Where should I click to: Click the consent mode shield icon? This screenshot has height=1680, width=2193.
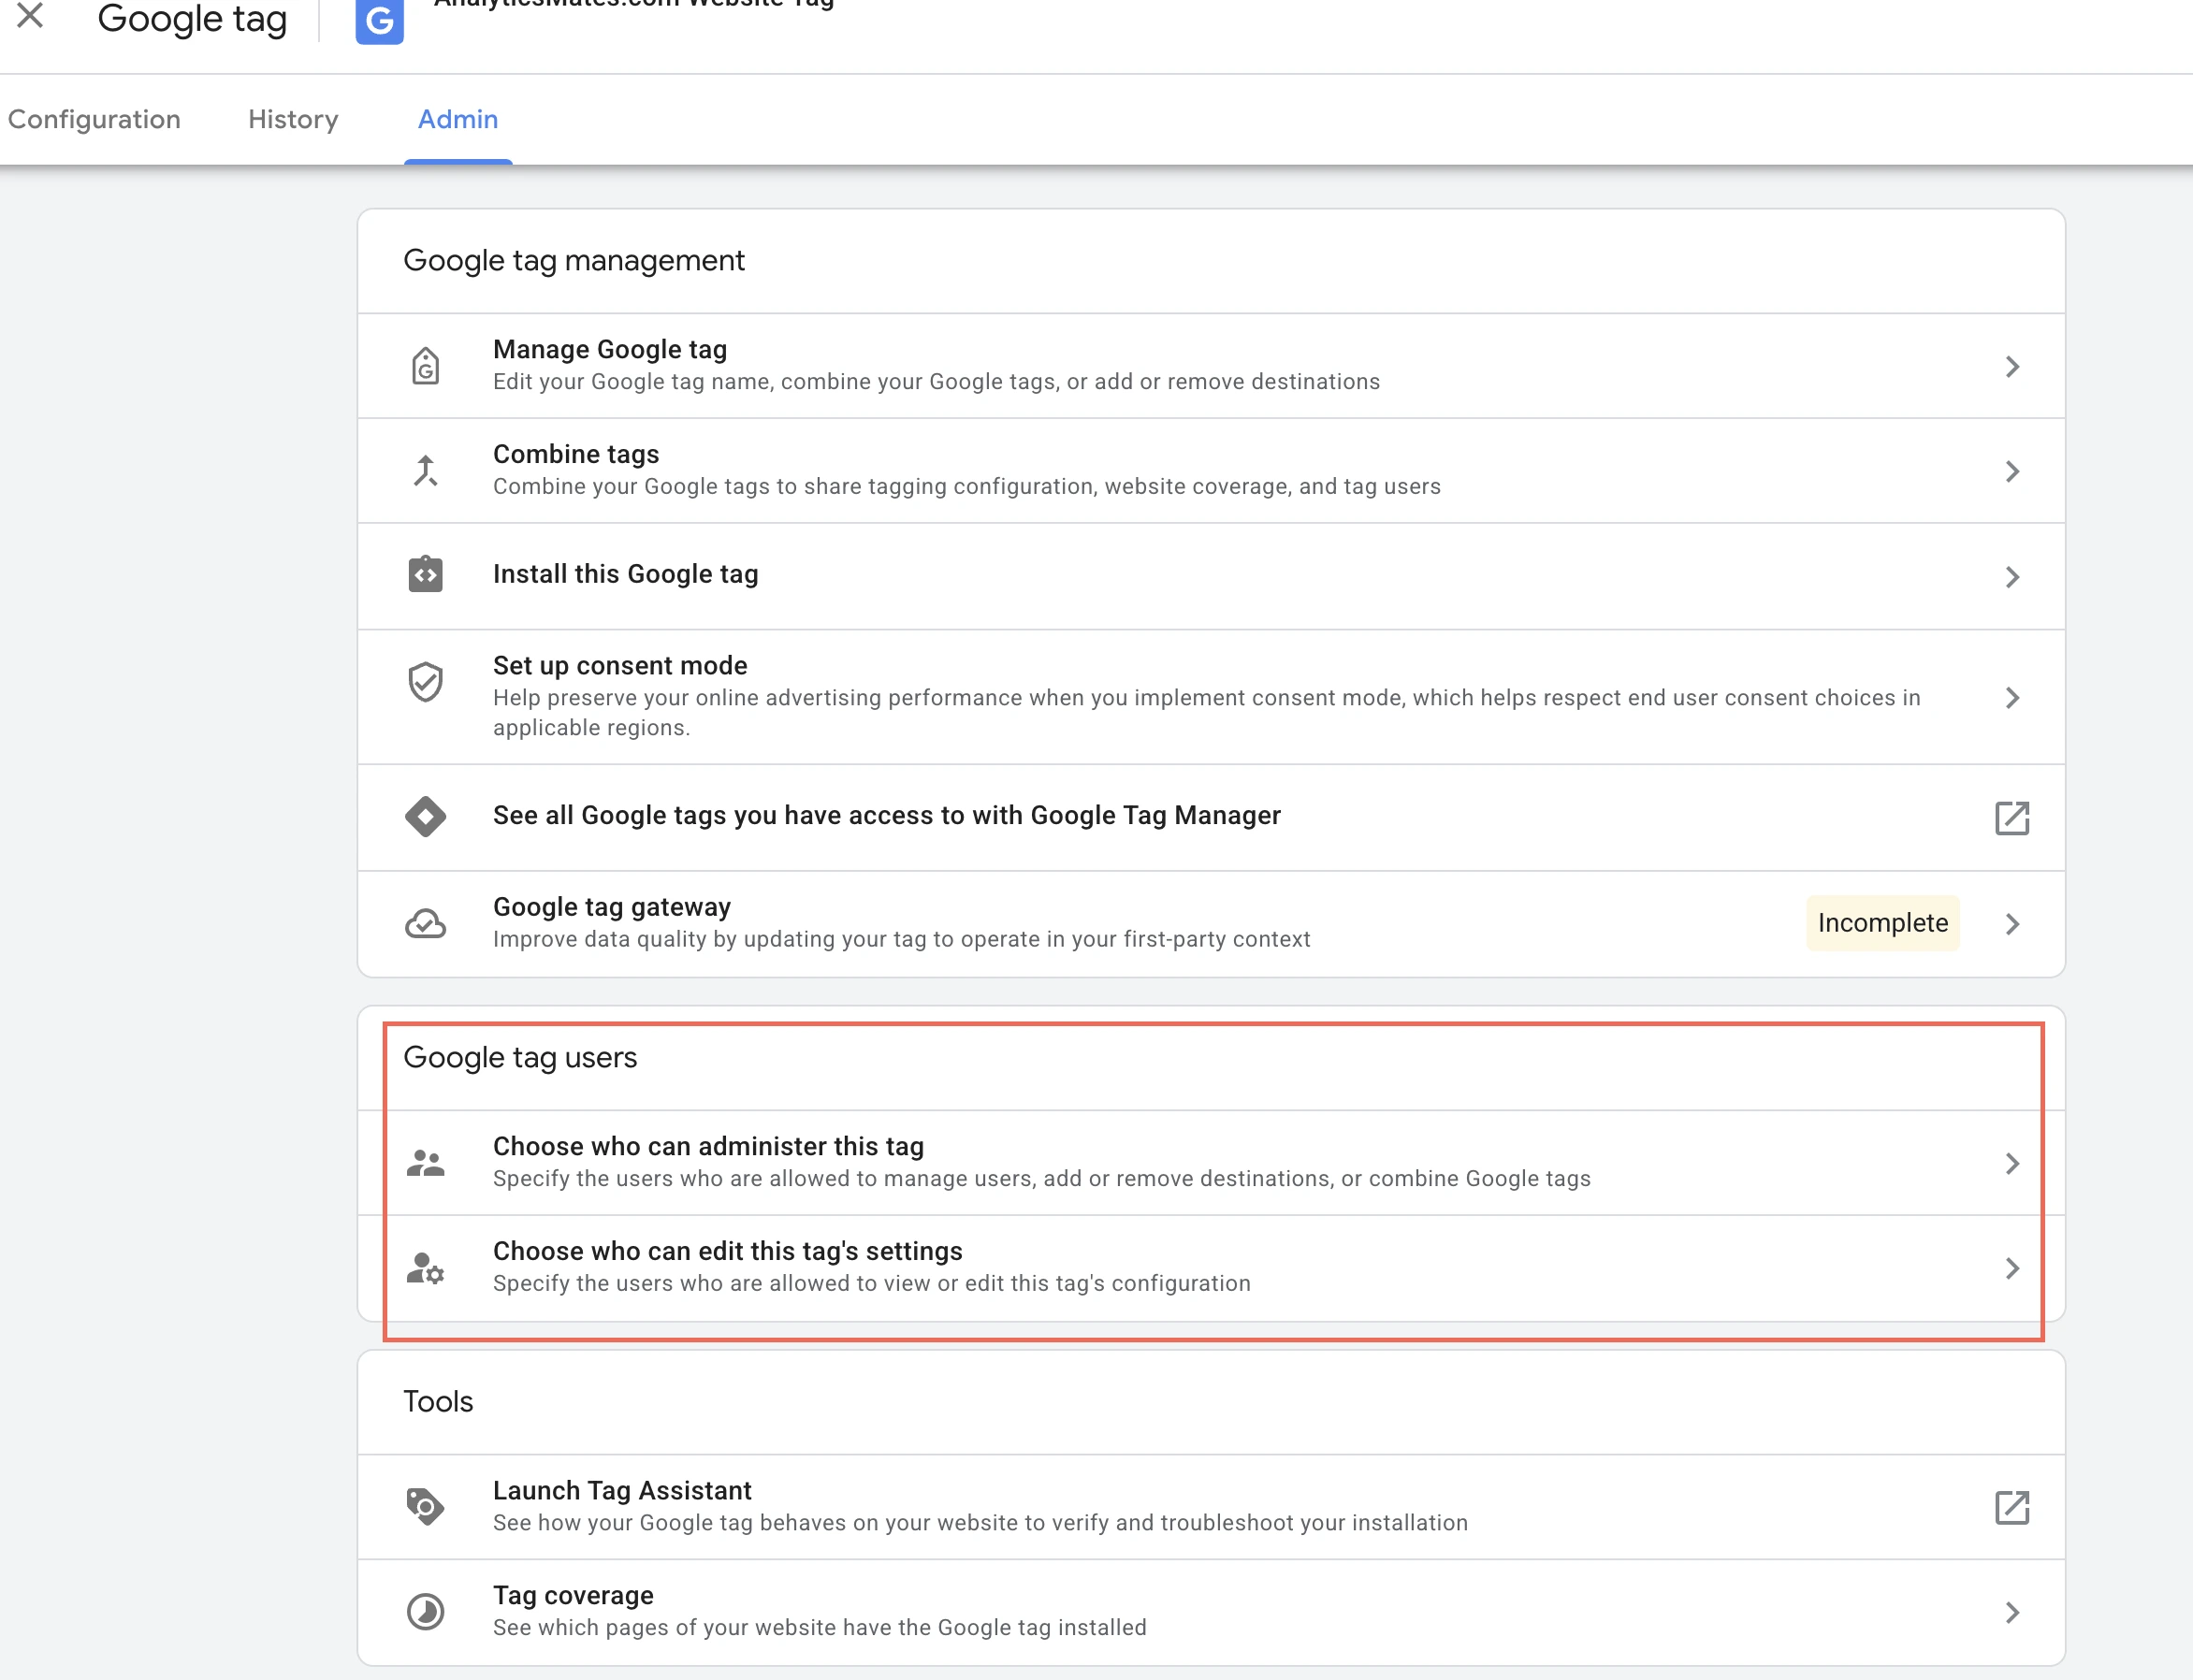426,682
